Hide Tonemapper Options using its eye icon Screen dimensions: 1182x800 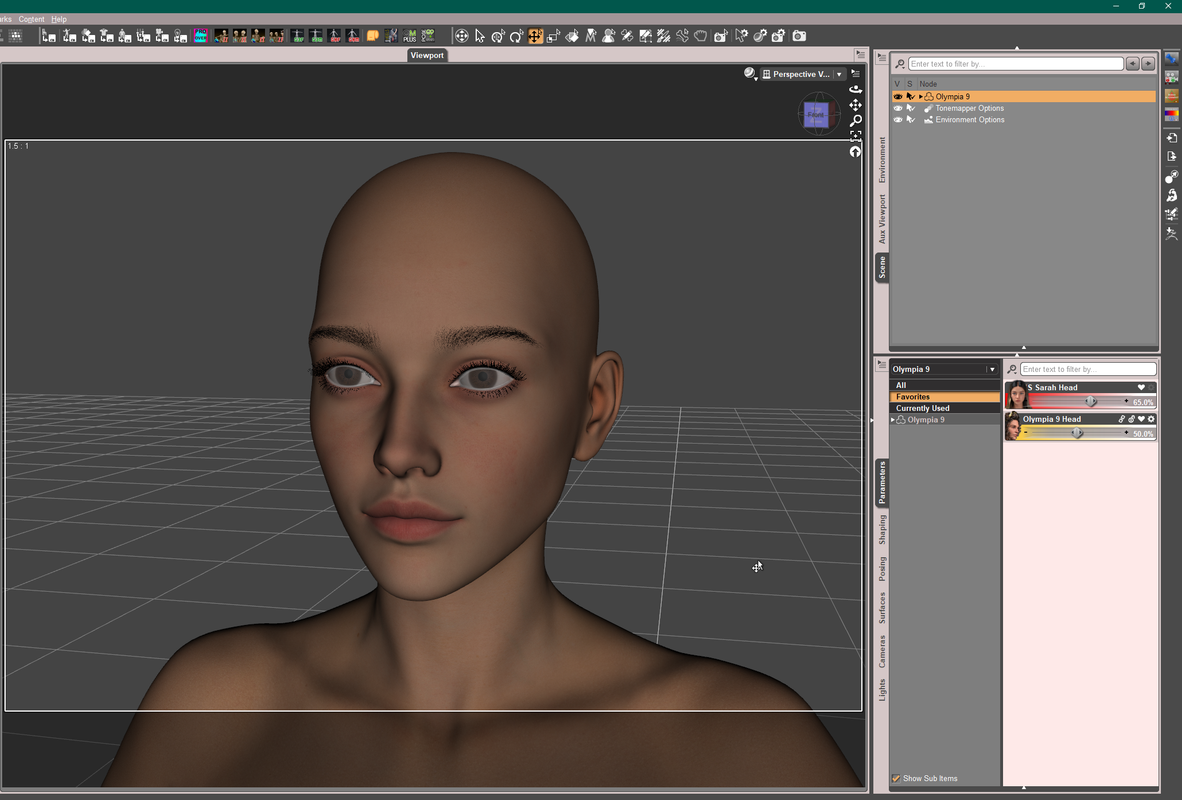pyautogui.click(x=898, y=108)
